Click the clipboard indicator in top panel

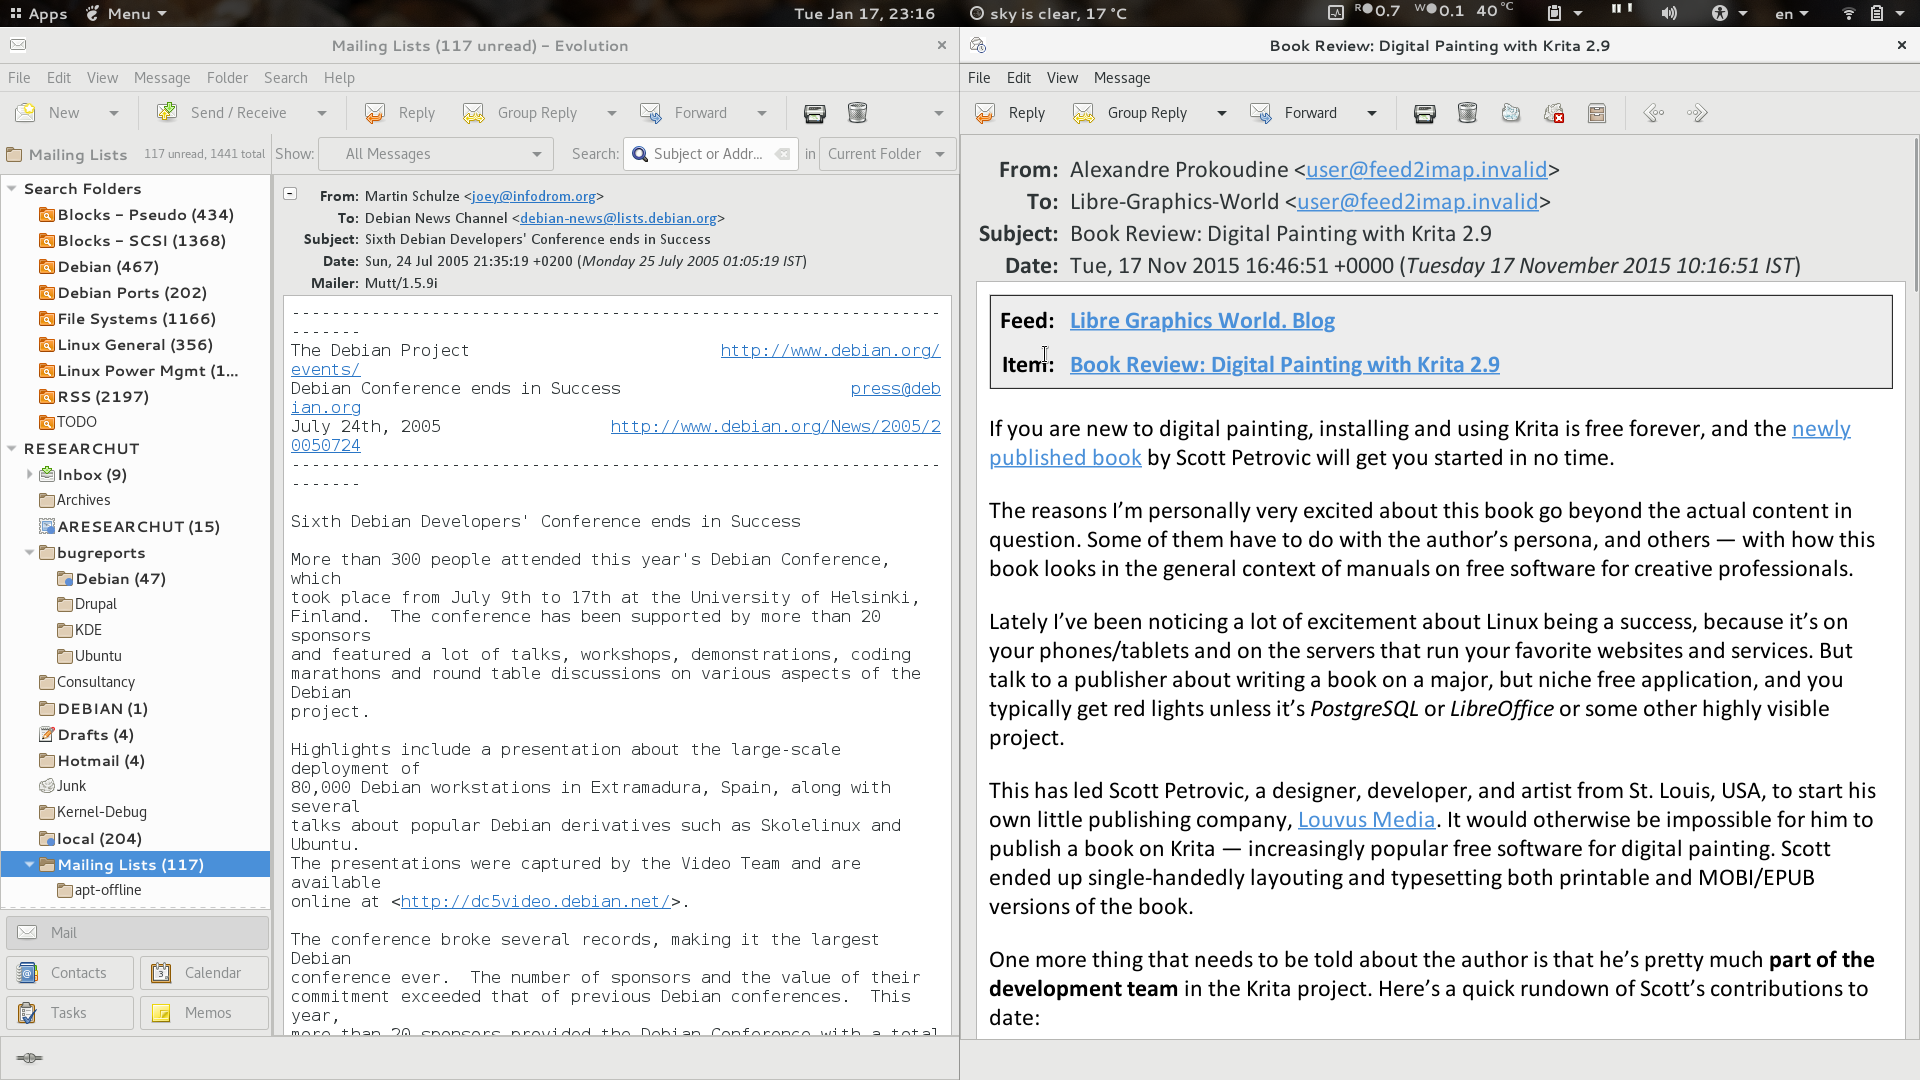pos(1555,13)
